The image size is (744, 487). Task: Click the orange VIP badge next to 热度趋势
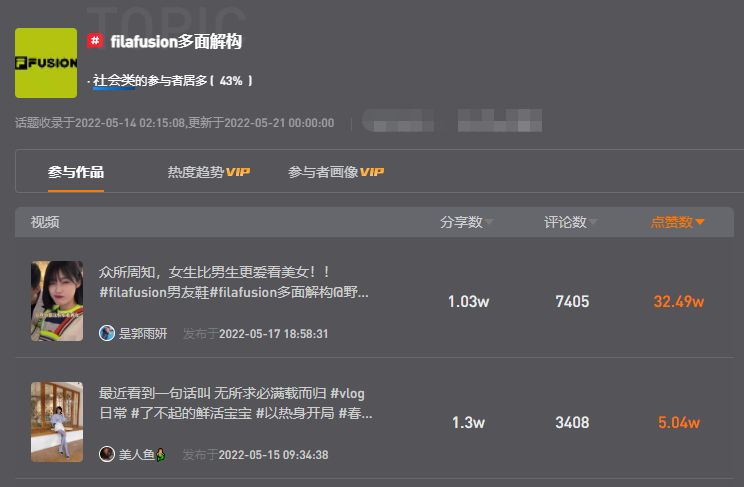tap(238, 172)
